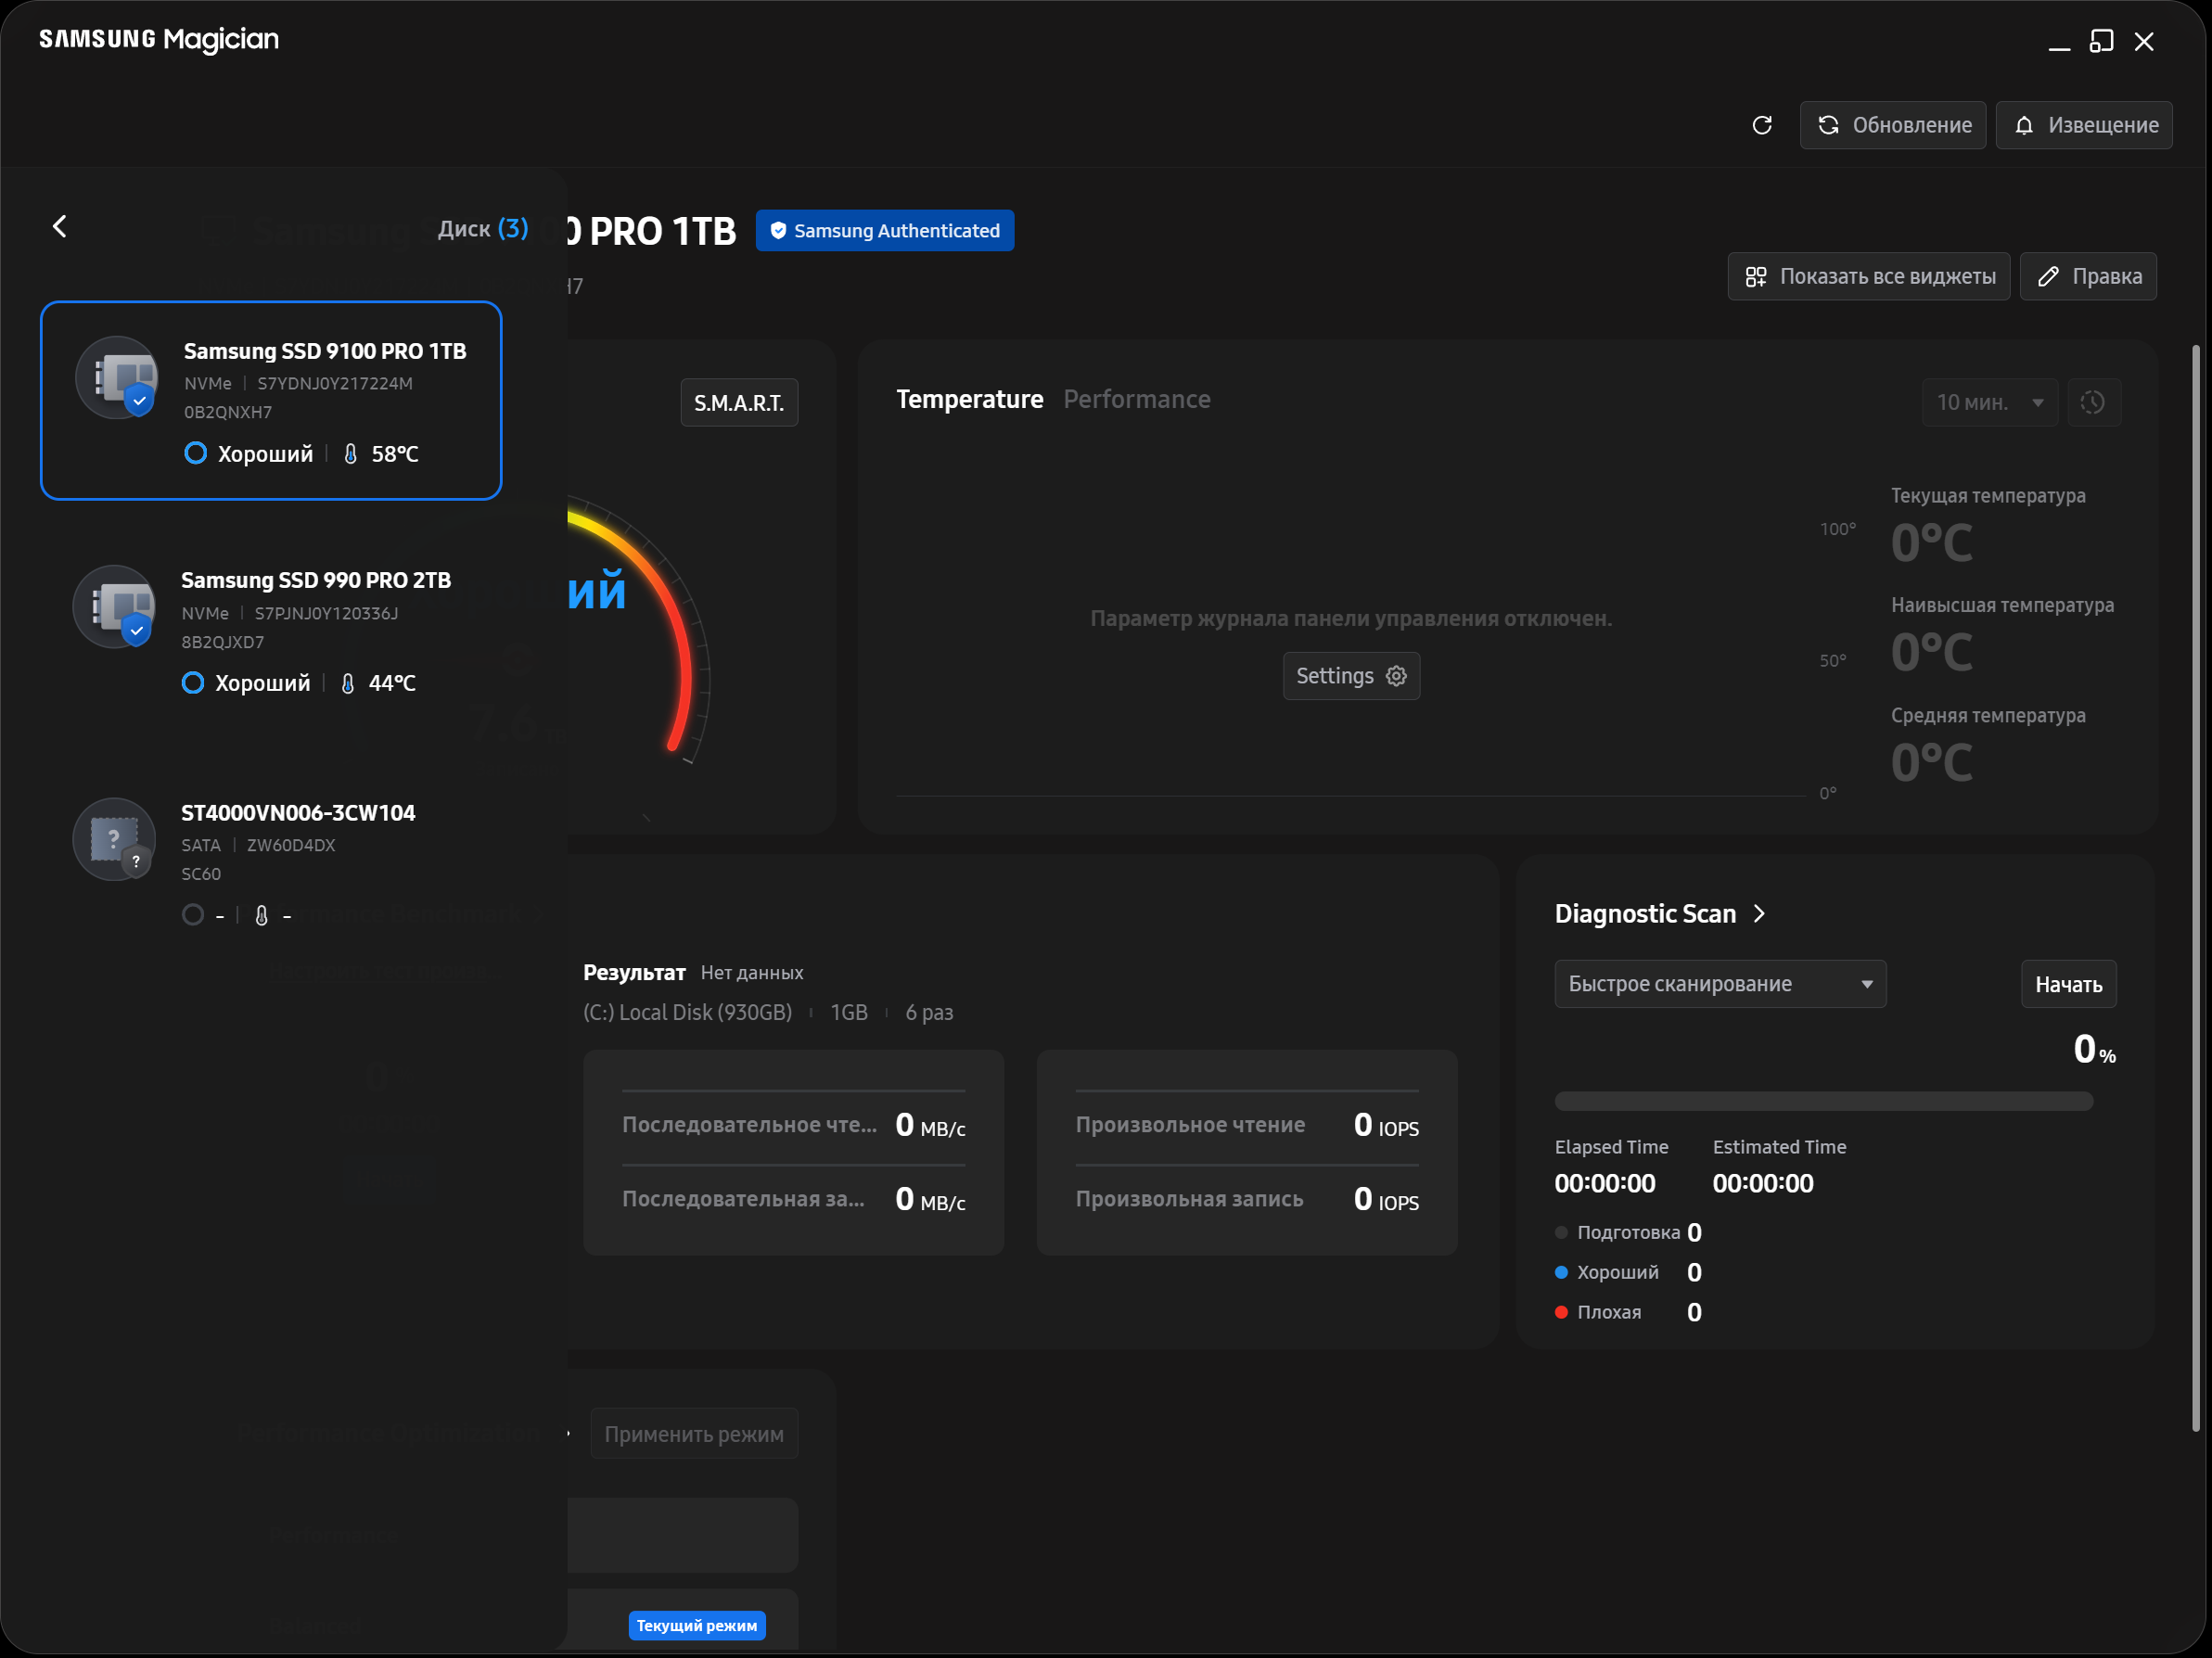The image size is (2212, 1658).
Task: Expand Diagnostic Scan via its chevron
Action: 1759,913
